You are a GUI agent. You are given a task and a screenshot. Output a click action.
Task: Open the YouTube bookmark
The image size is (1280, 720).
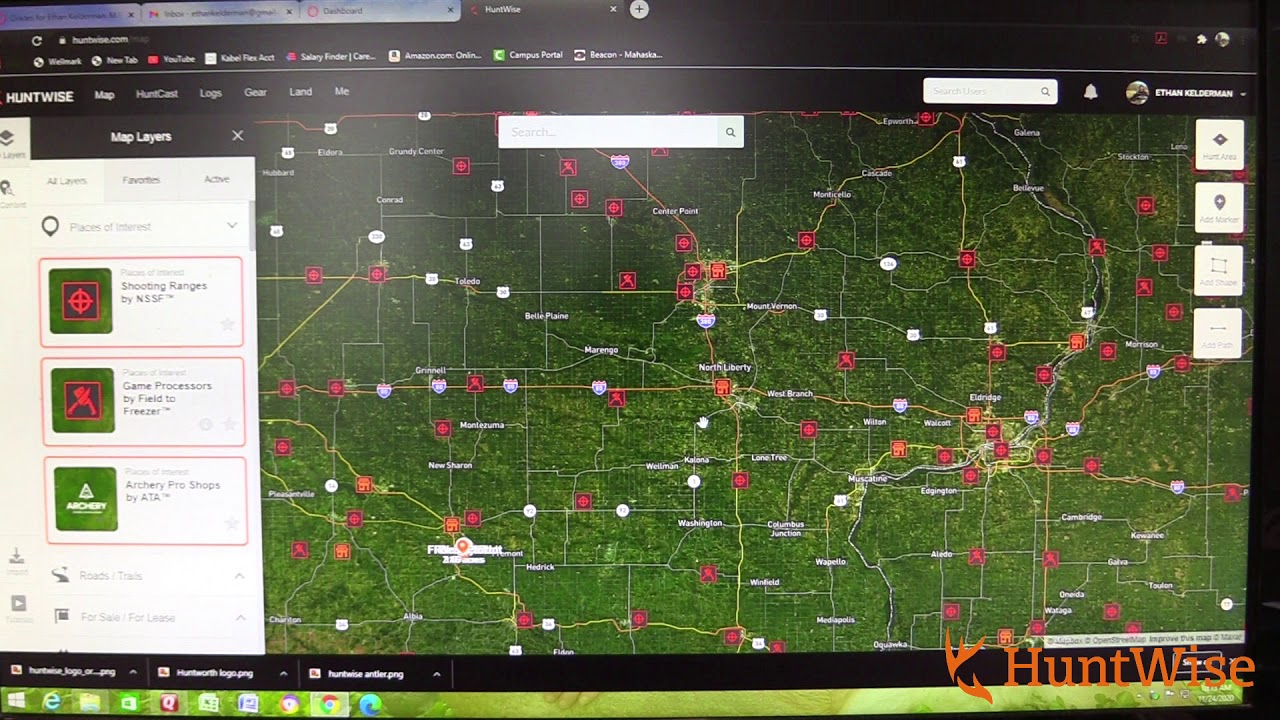(x=171, y=60)
